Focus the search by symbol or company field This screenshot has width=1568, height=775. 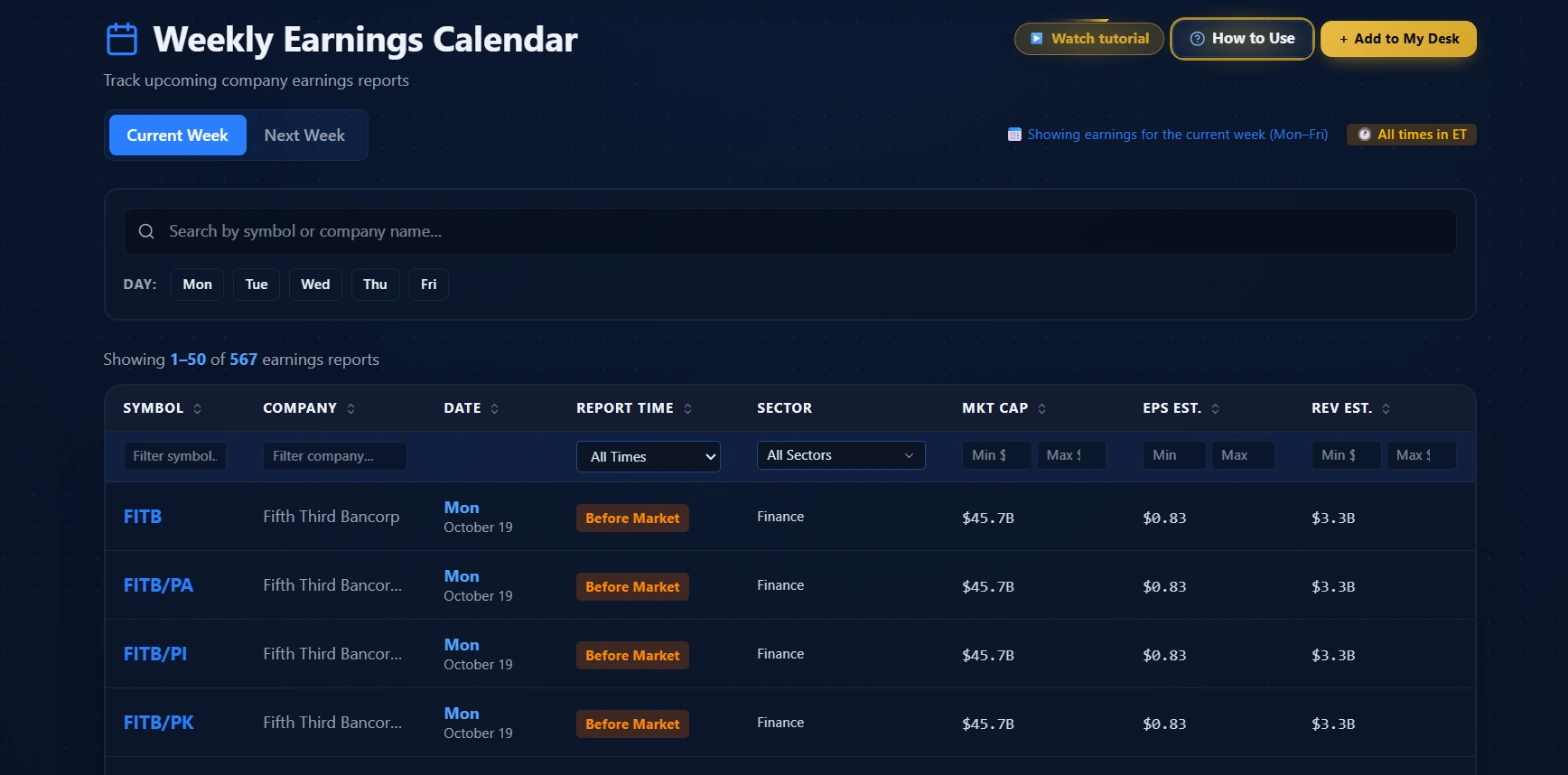tap(790, 231)
